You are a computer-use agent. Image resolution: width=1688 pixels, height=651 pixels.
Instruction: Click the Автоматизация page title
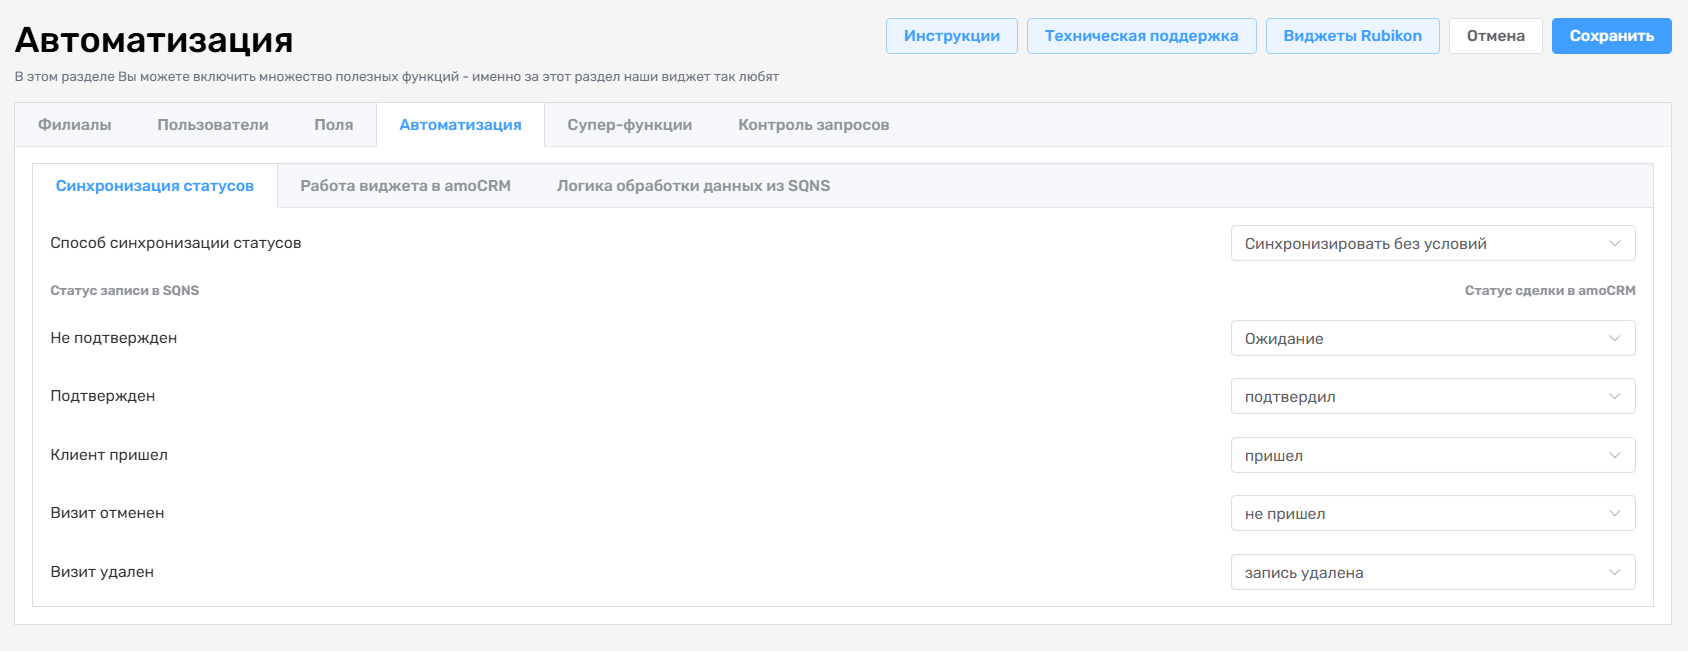(x=154, y=40)
